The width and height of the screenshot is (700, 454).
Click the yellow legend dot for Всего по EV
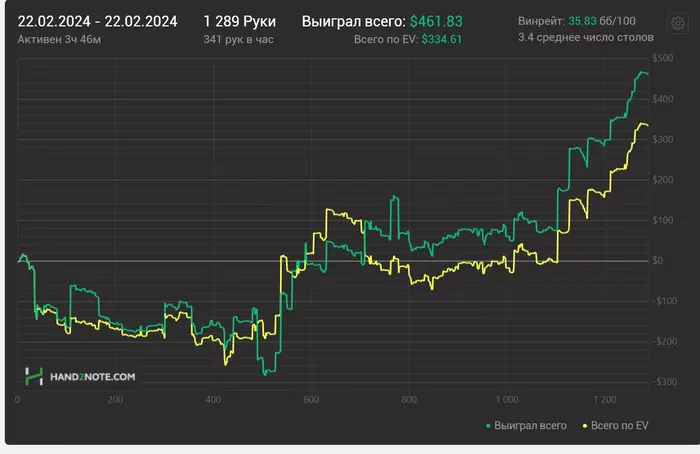point(585,426)
